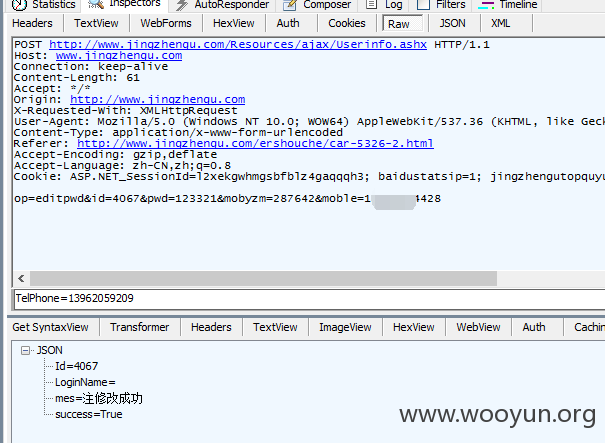Open the Filters tab
Image resolution: width=605 pixels, height=443 pixels.
pyautogui.click(x=443, y=5)
